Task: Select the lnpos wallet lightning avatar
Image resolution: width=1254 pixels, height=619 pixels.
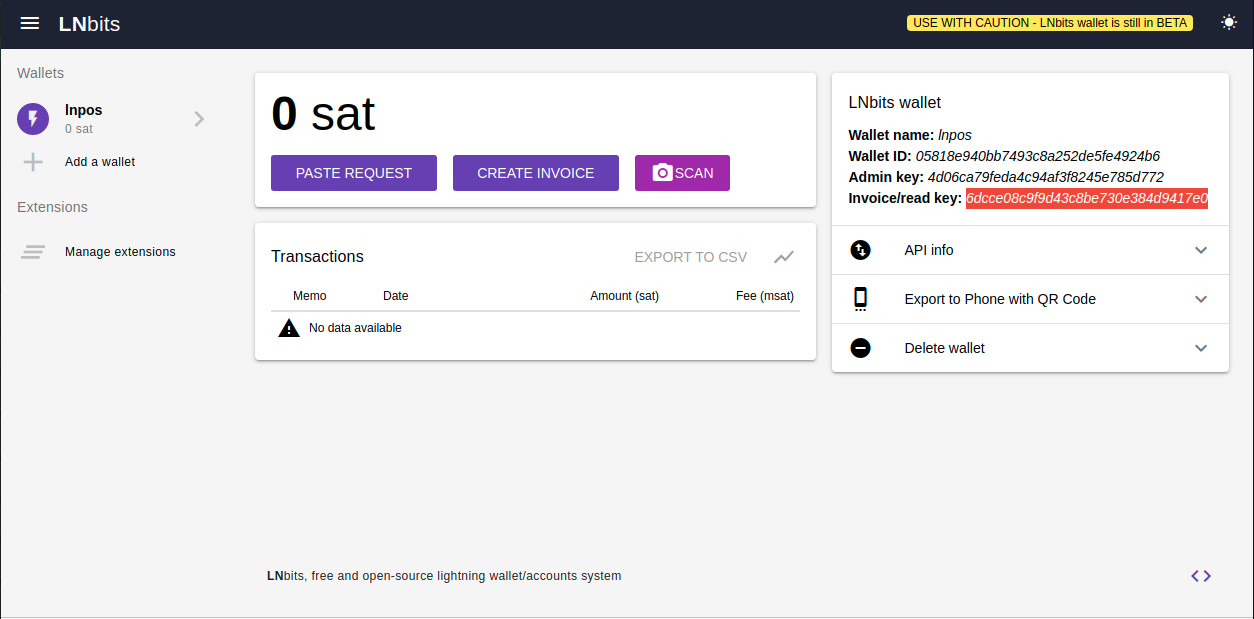Action: 33,119
